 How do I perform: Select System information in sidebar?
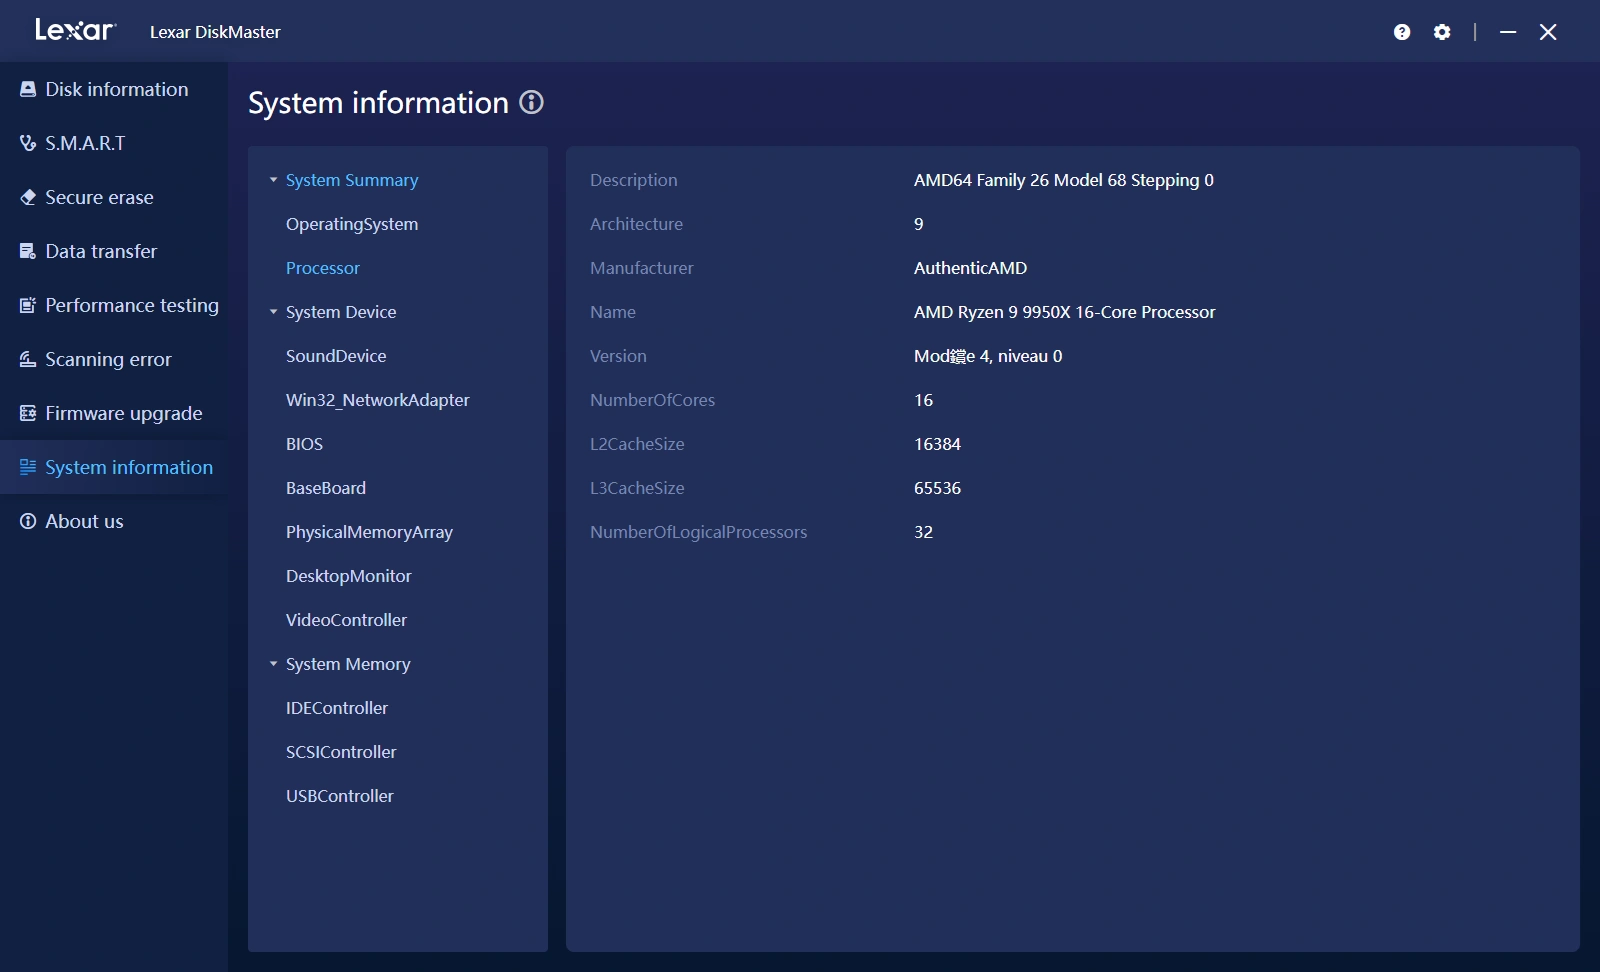coord(114,467)
